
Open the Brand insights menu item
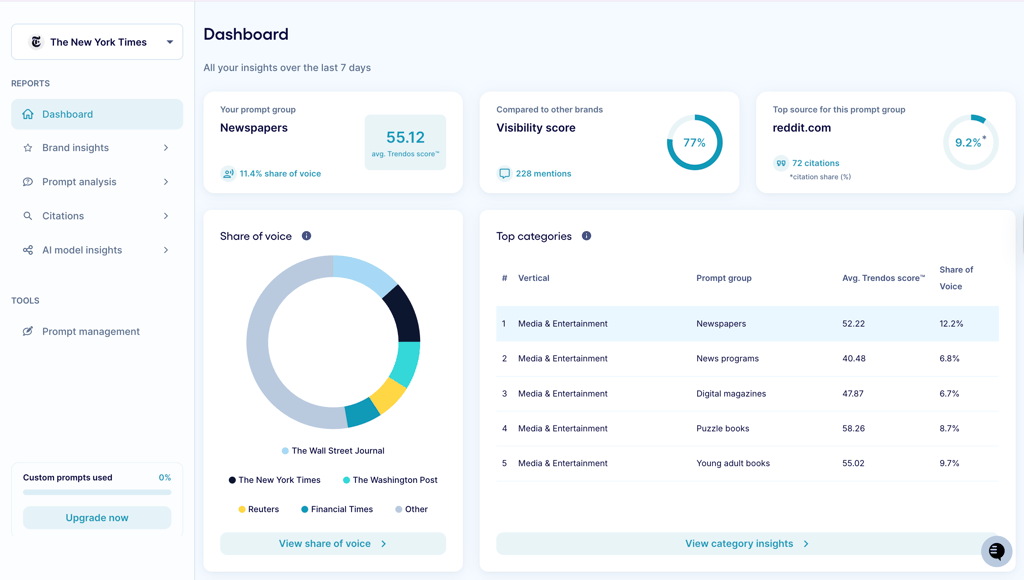pos(97,148)
